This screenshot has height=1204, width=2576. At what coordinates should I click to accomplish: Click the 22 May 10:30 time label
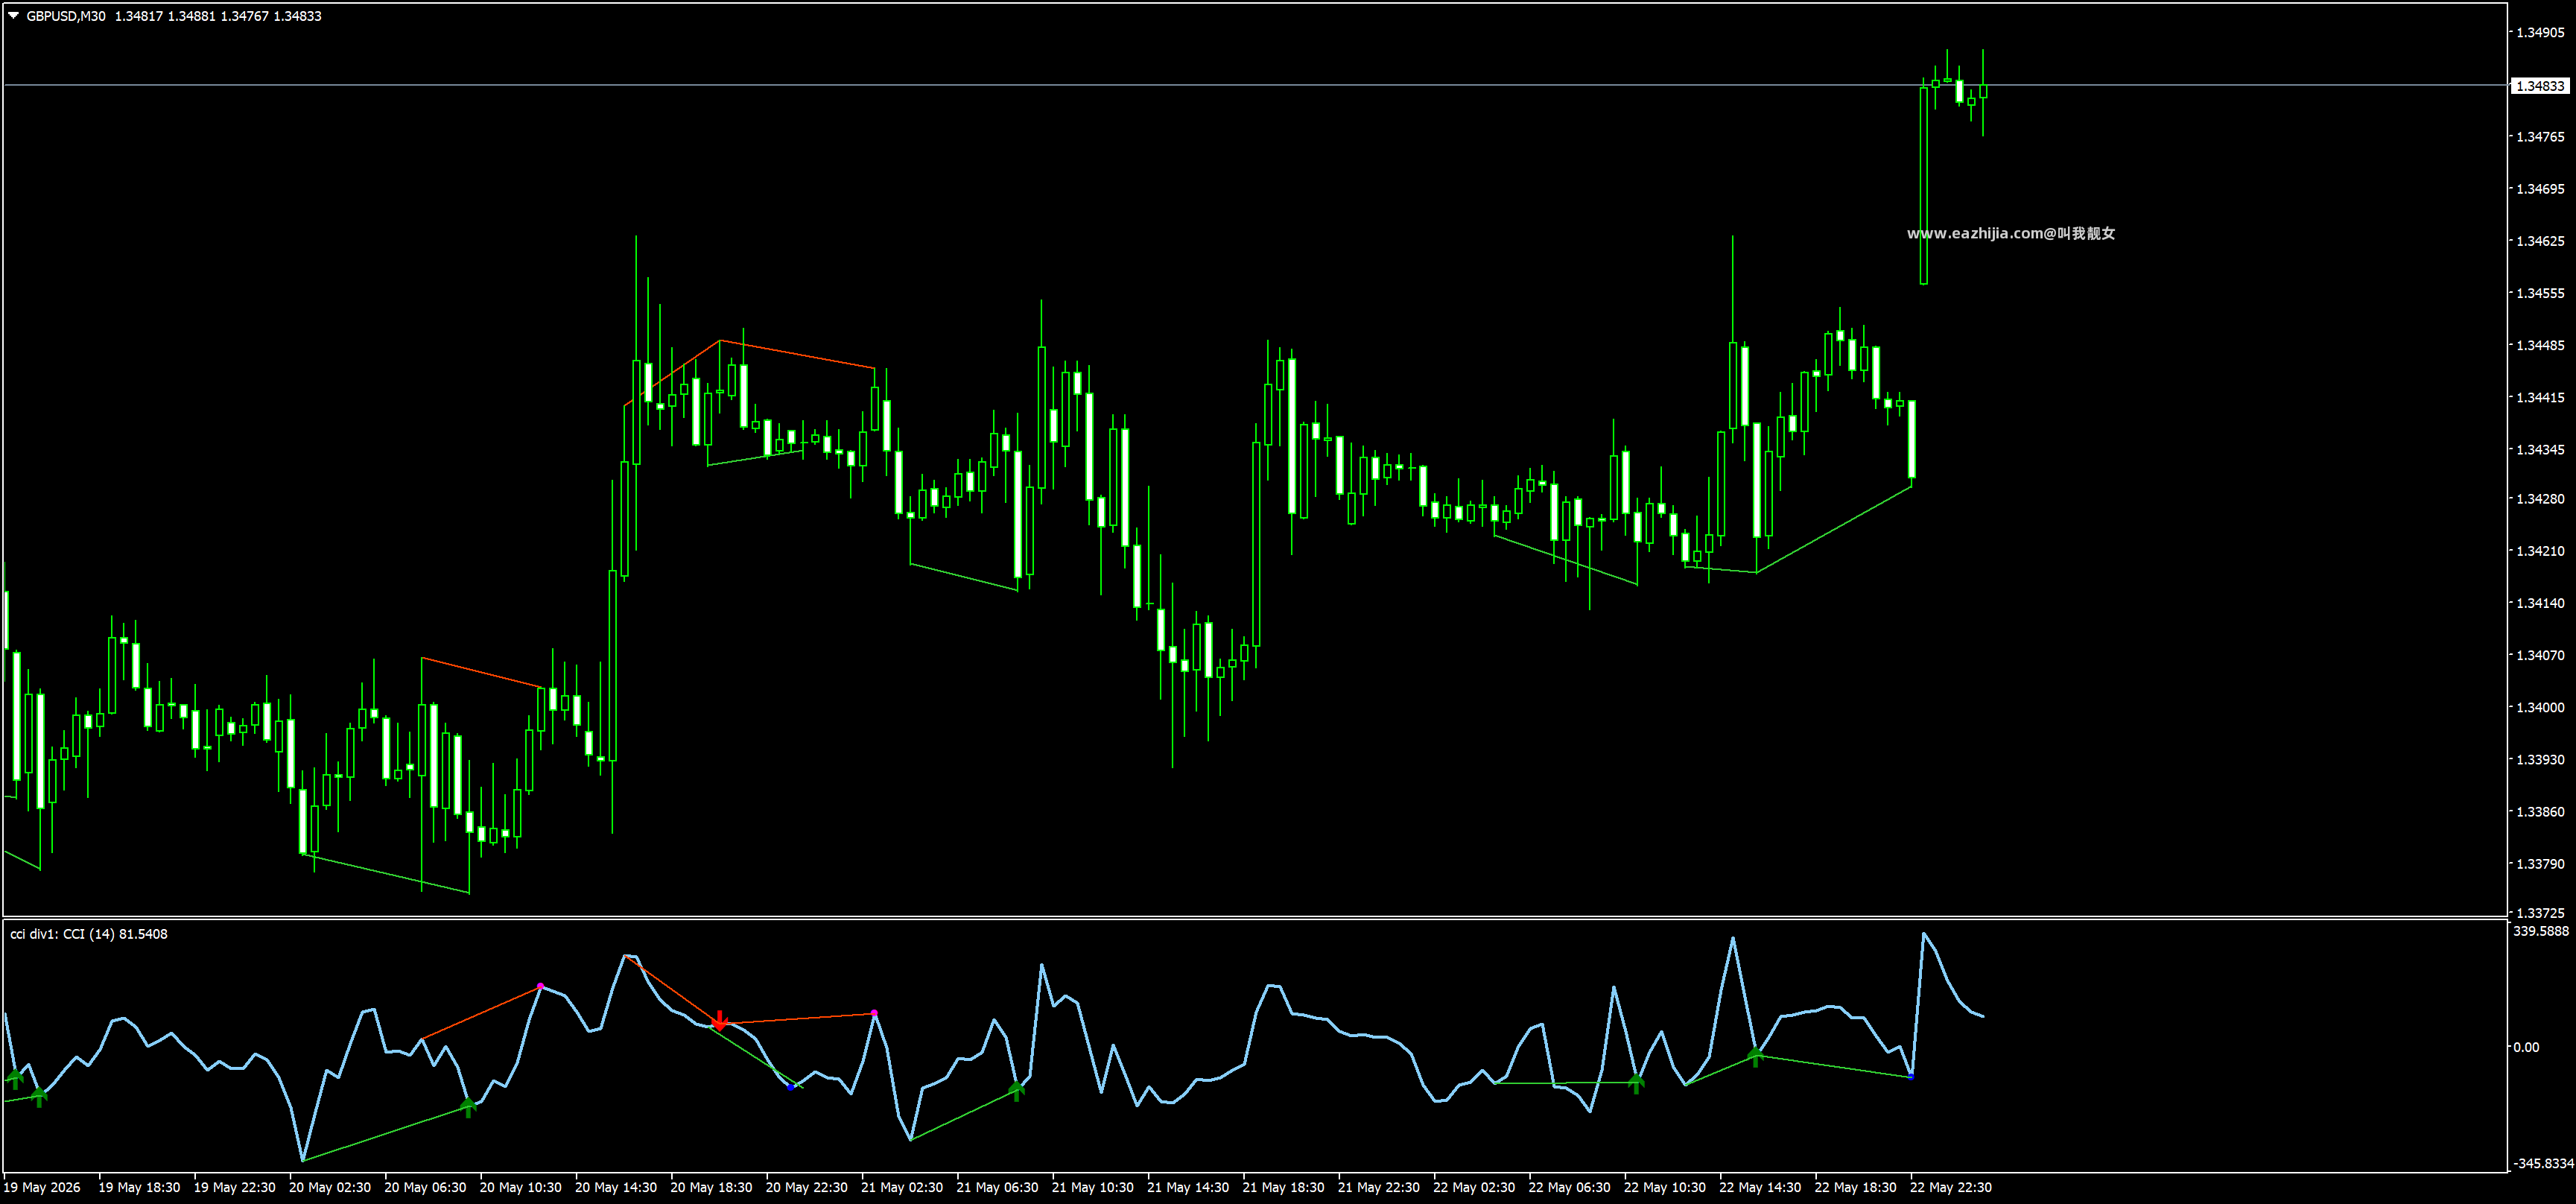[x=1665, y=1187]
